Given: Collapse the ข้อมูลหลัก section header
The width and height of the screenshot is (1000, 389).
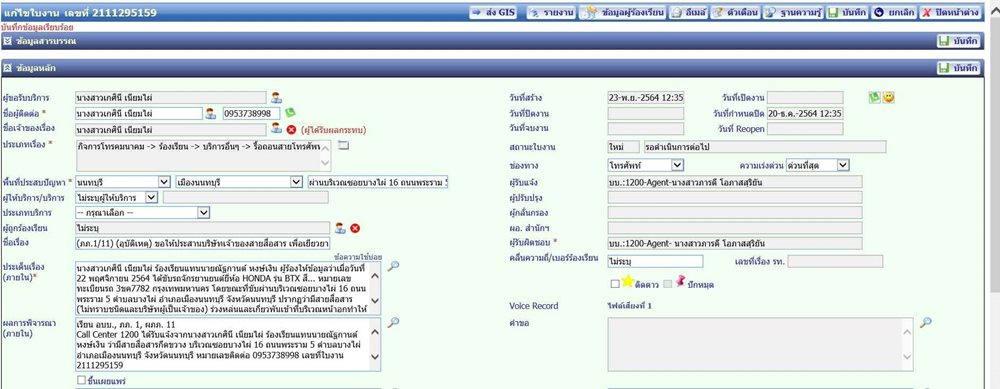Looking at the screenshot, I should tap(8, 68).
